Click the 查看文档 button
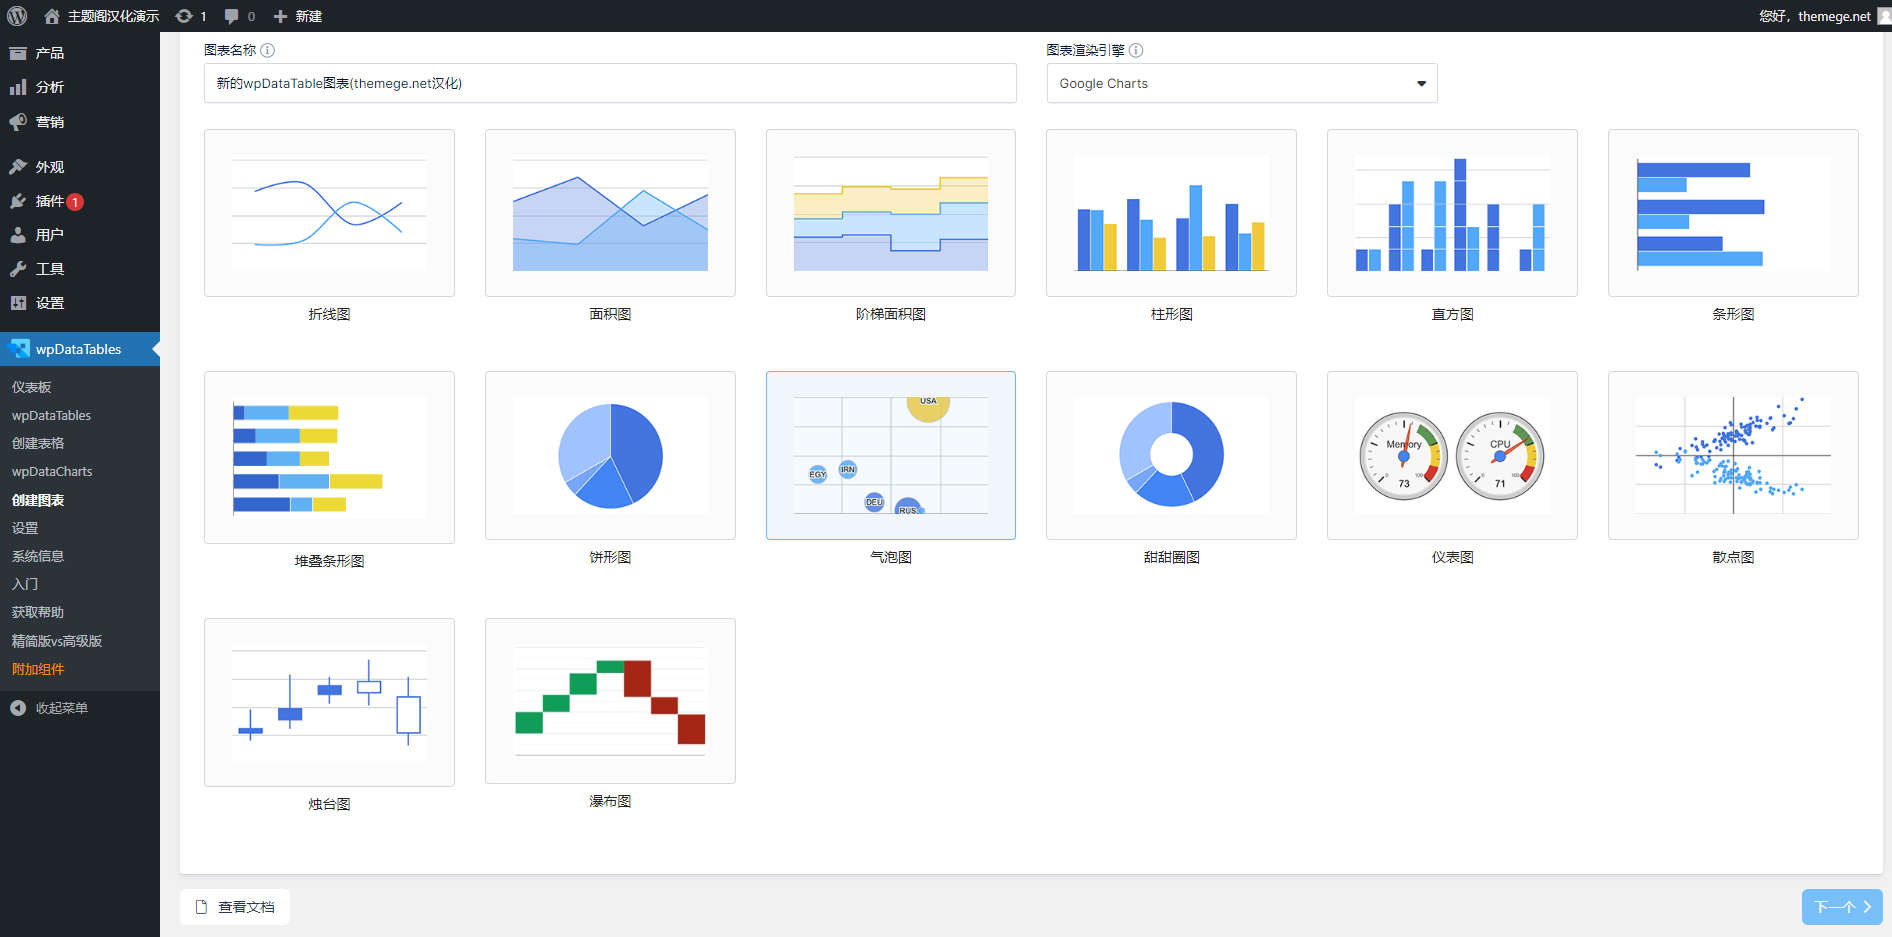 coord(235,907)
